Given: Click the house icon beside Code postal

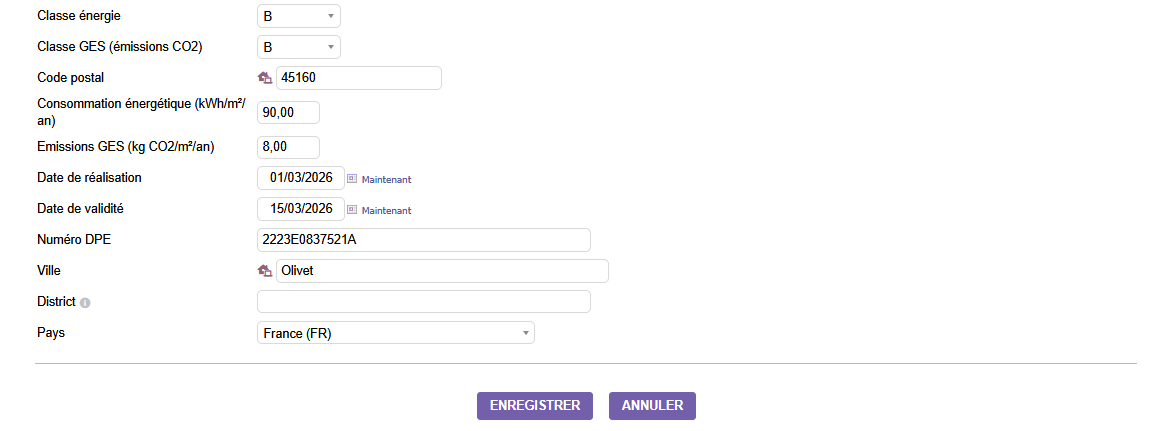Looking at the screenshot, I should (x=265, y=78).
